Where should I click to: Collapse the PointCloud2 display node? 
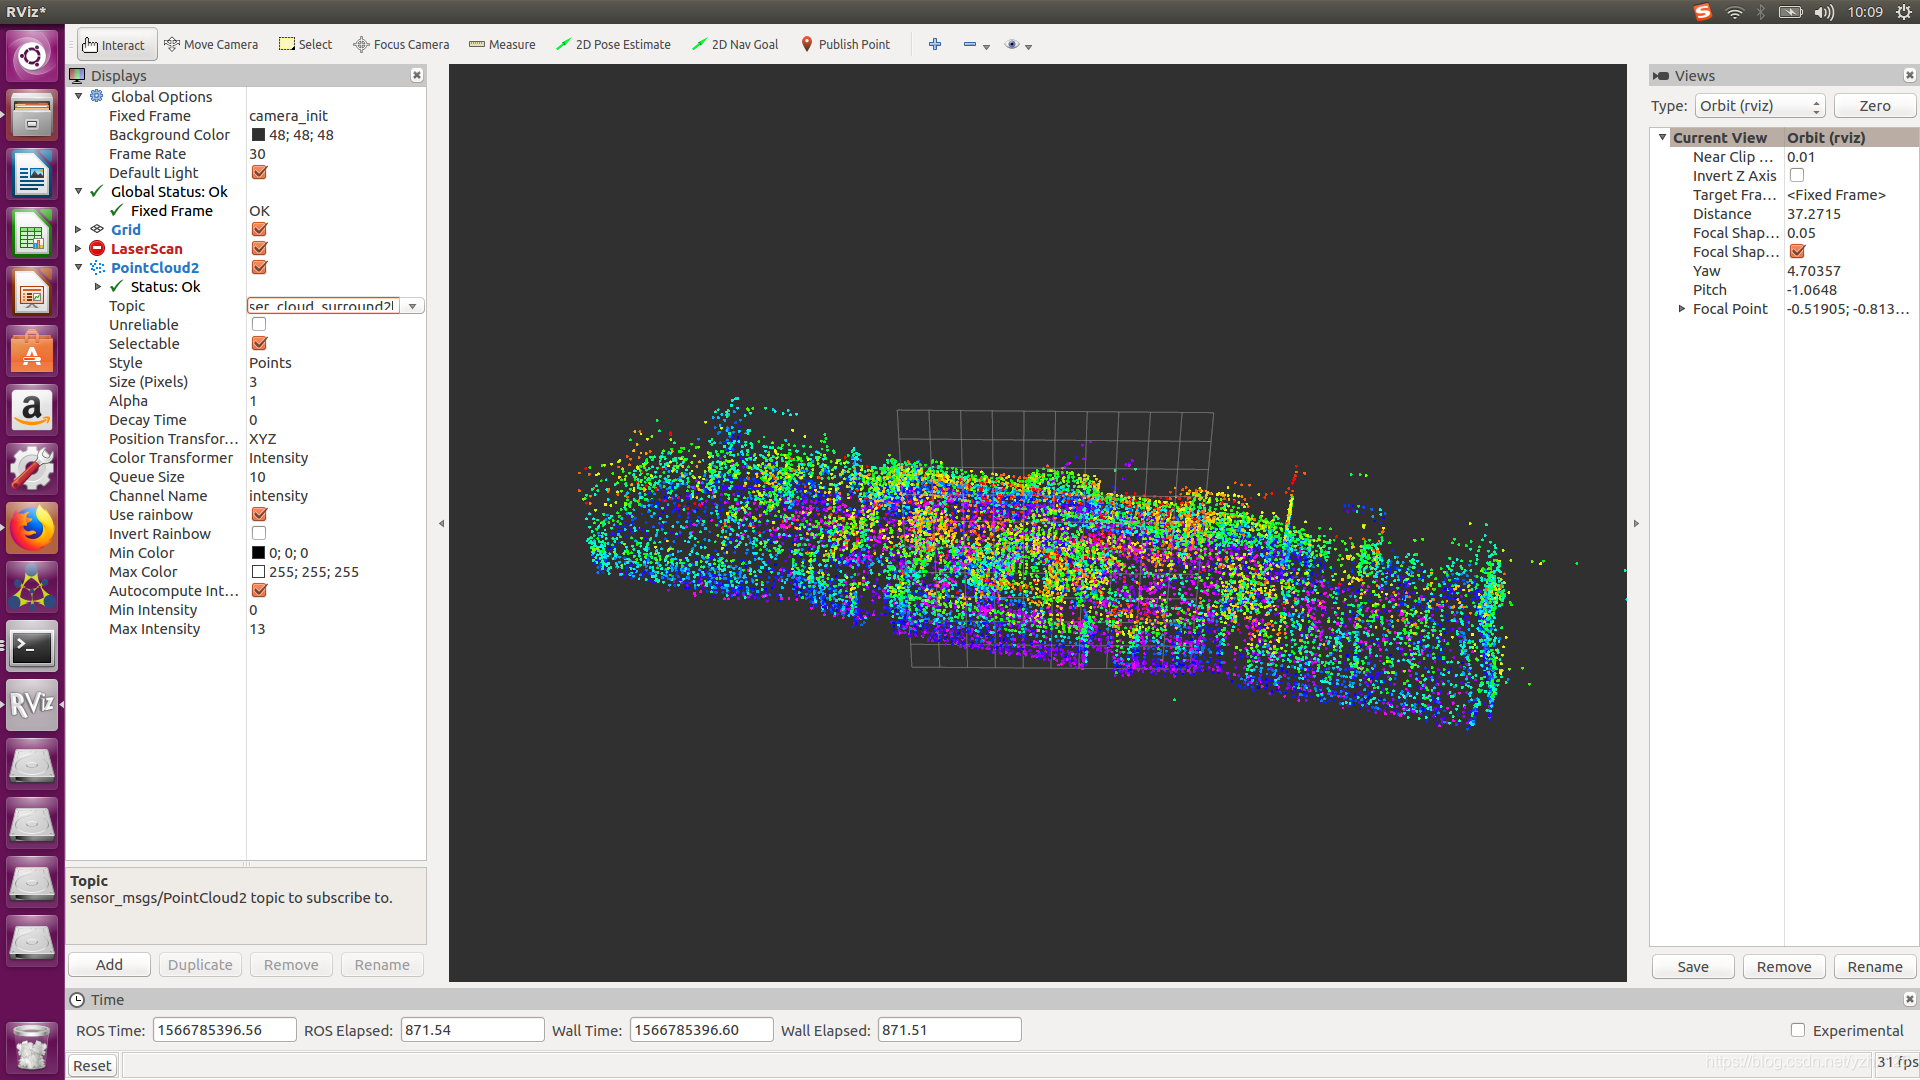(x=79, y=268)
